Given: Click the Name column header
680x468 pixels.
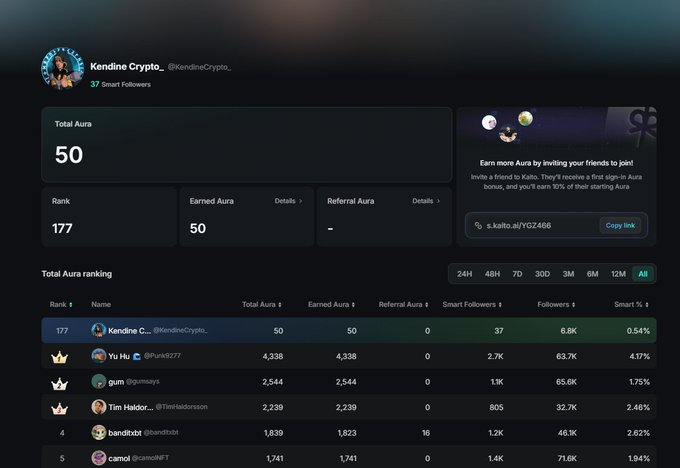Looking at the screenshot, I should pyautogui.click(x=101, y=304).
